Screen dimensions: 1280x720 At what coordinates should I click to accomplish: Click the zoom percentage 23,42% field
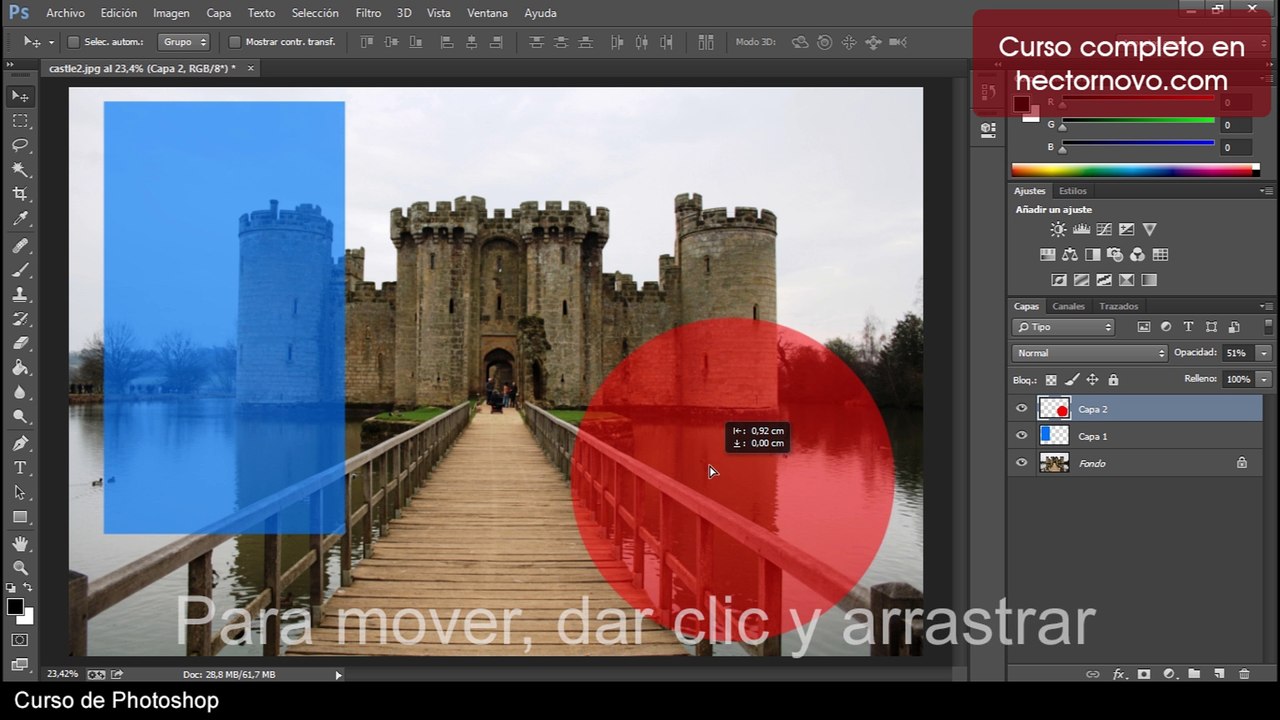[62, 675]
